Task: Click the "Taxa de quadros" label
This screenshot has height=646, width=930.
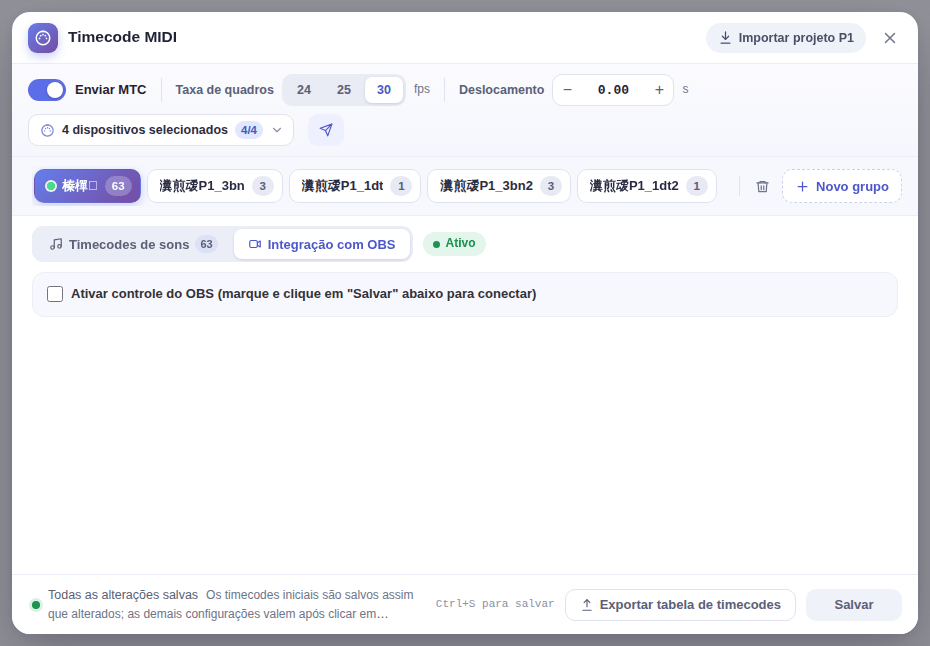Action: (x=224, y=90)
